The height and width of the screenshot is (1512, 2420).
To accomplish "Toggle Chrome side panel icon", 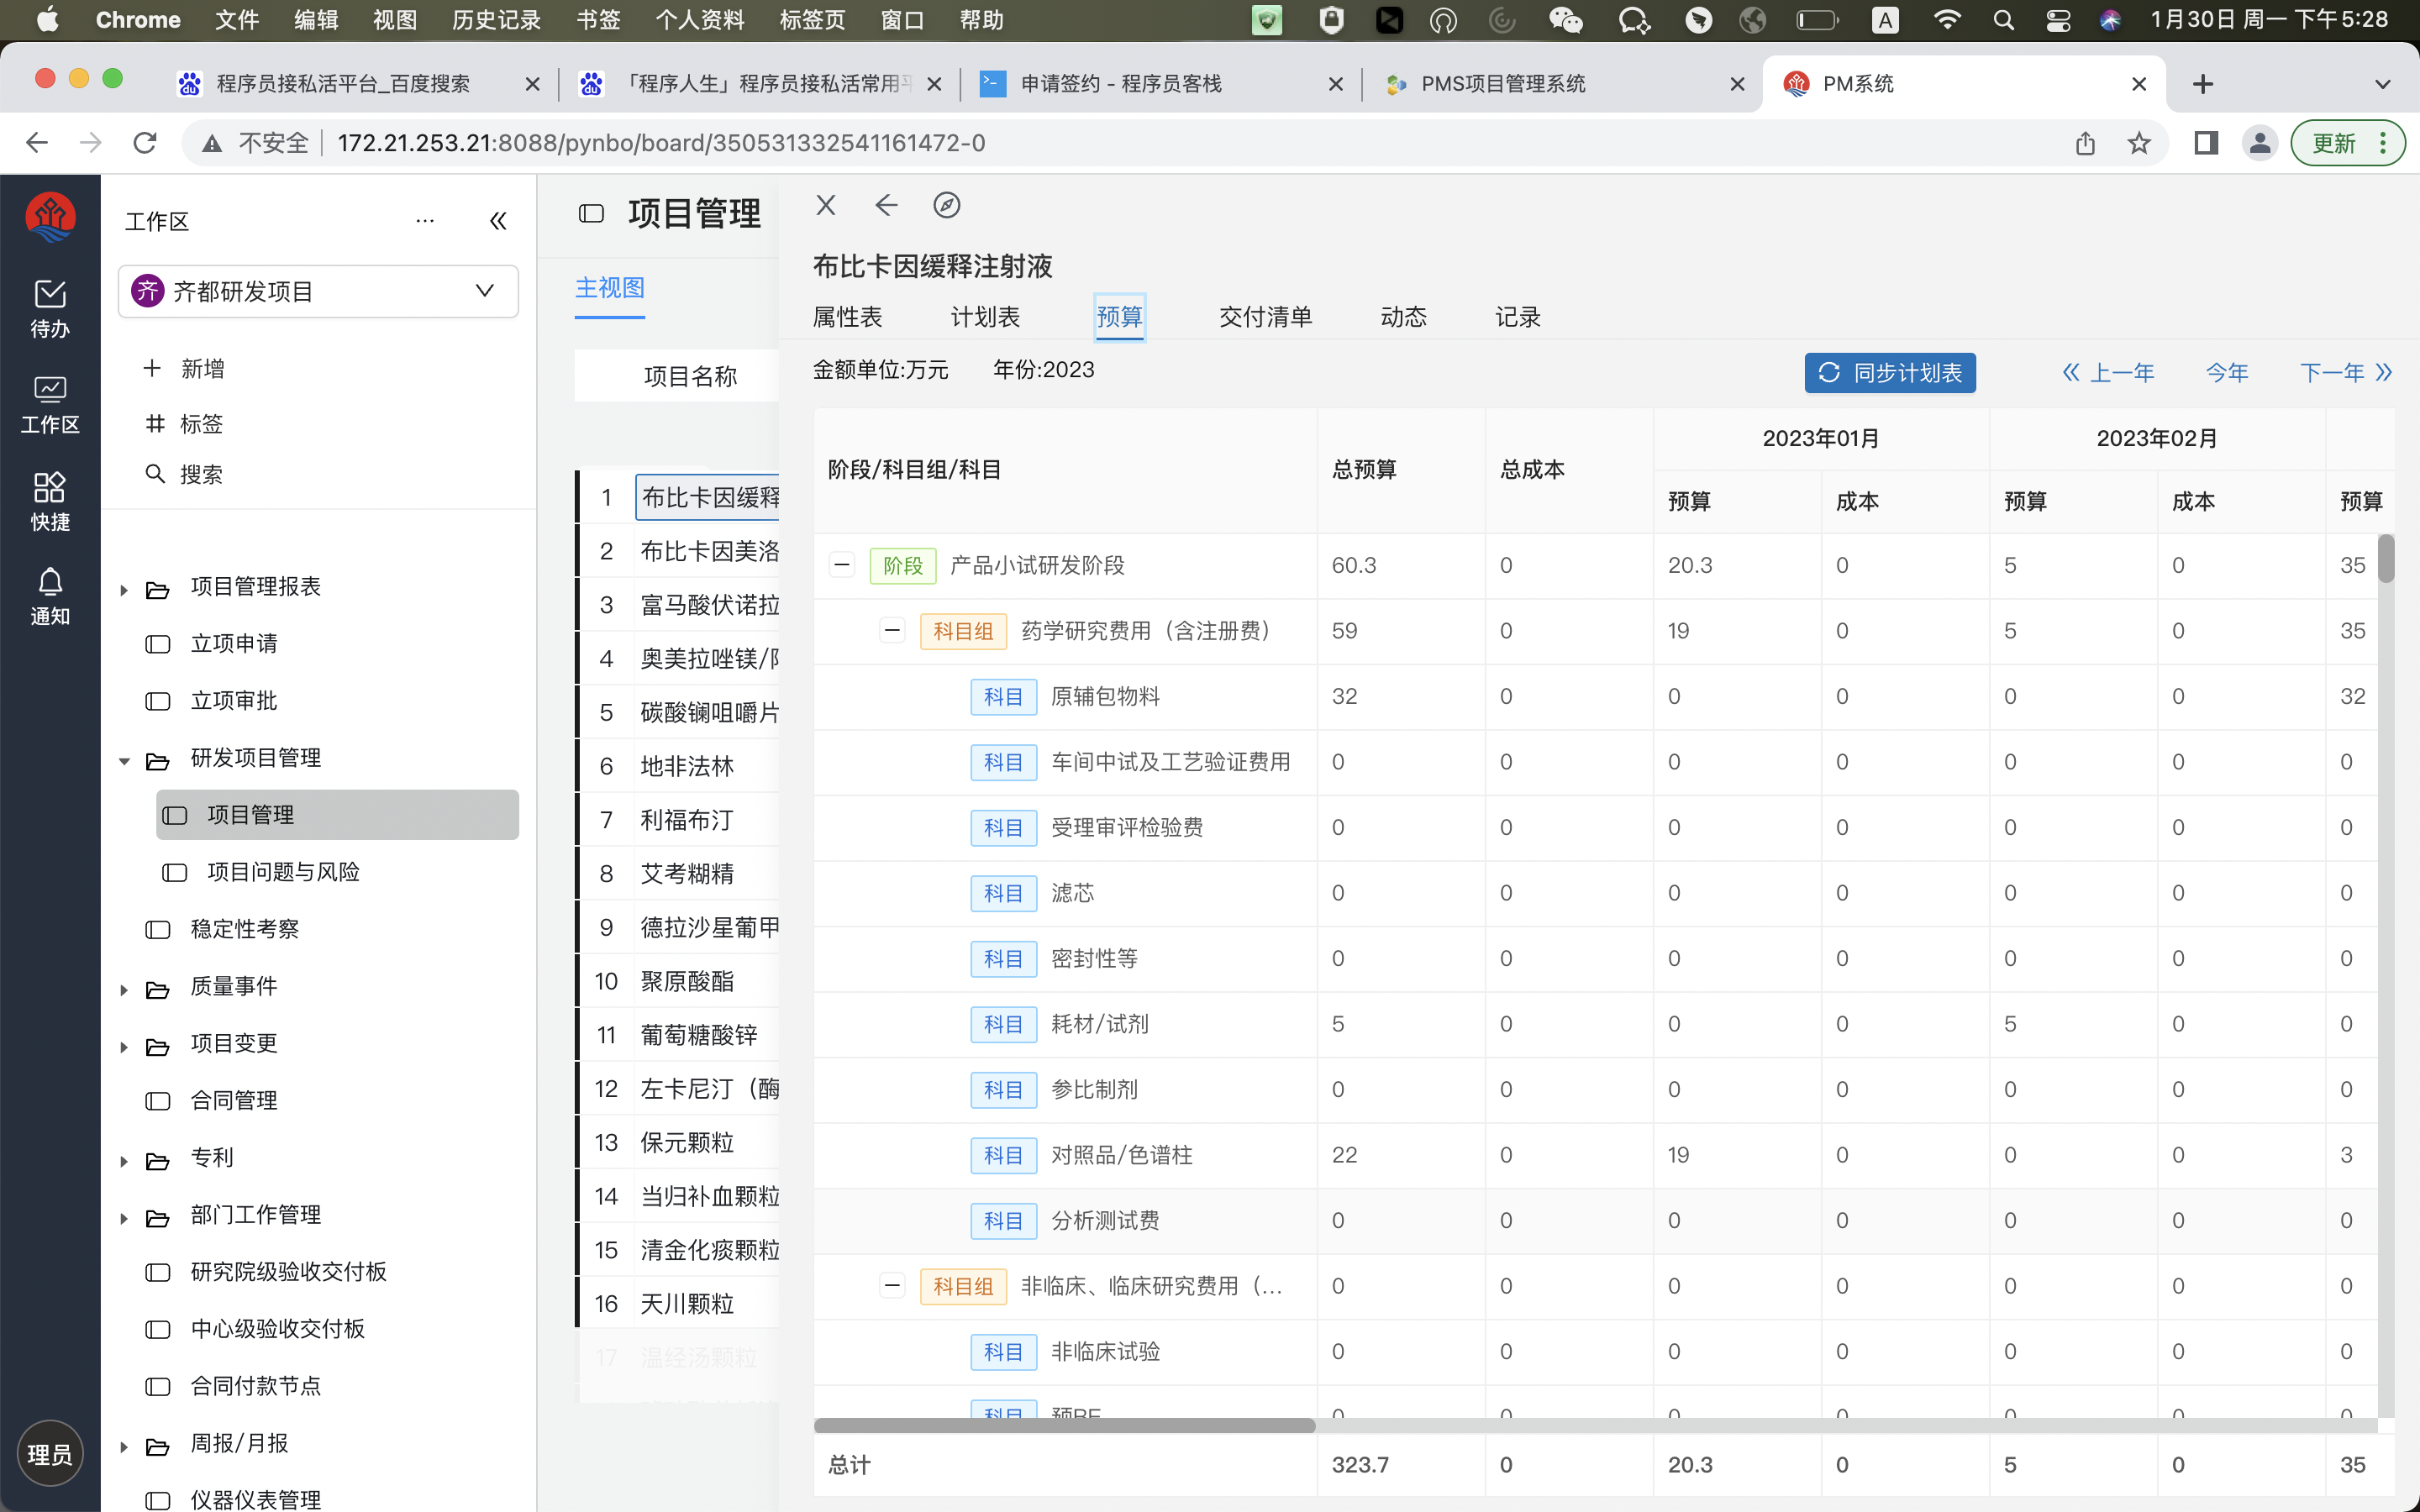I will pyautogui.click(x=2206, y=143).
